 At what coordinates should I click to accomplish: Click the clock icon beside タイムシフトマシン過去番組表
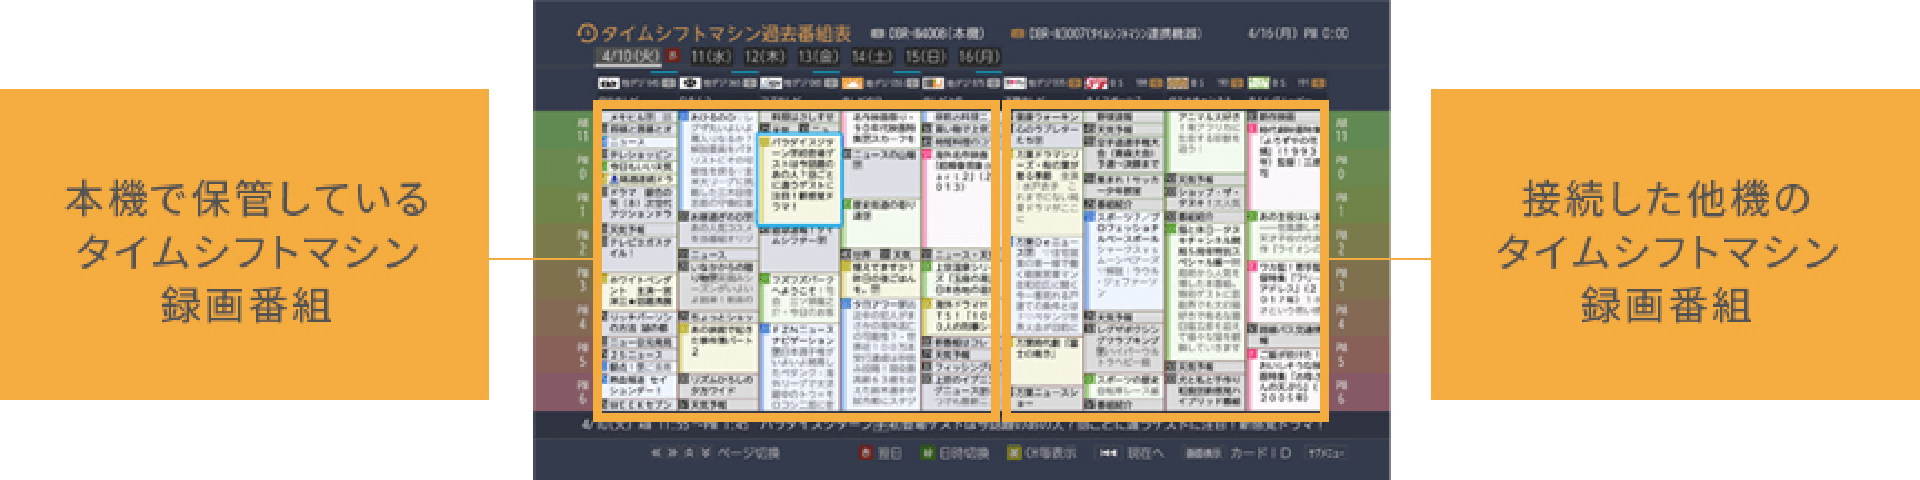click(587, 33)
